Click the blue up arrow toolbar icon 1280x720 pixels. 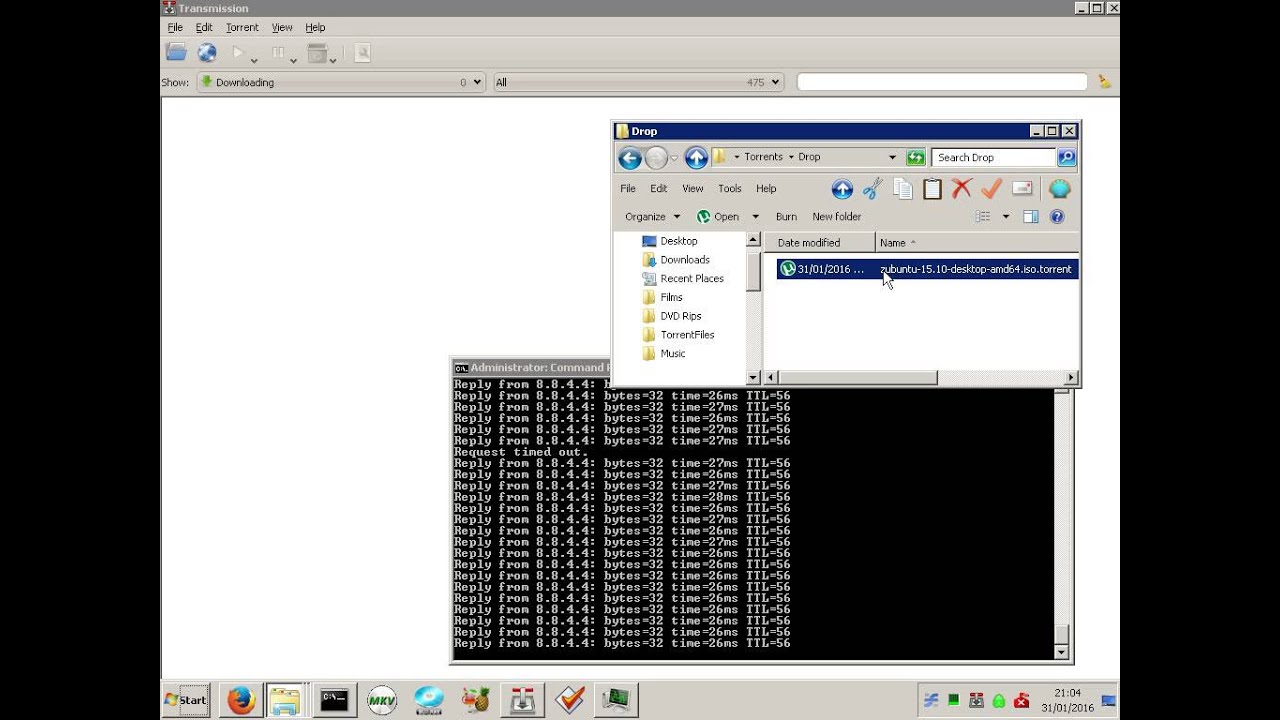click(842, 188)
